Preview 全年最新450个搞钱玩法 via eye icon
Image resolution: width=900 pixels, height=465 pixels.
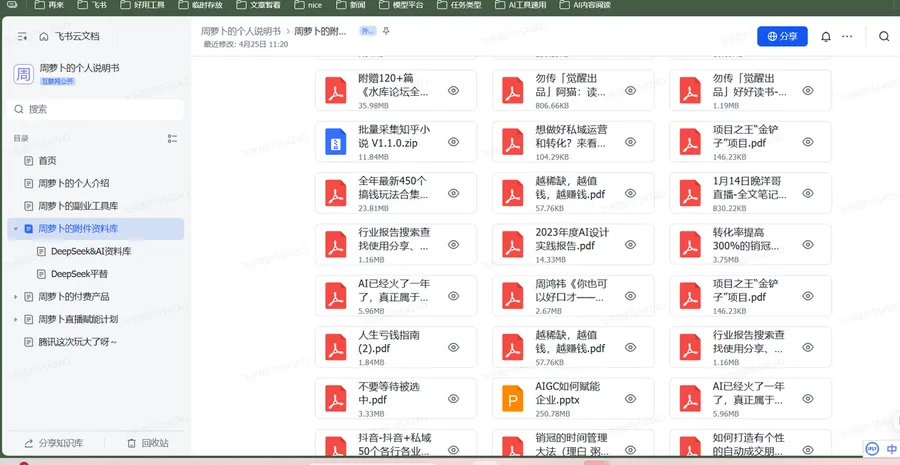coord(453,193)
